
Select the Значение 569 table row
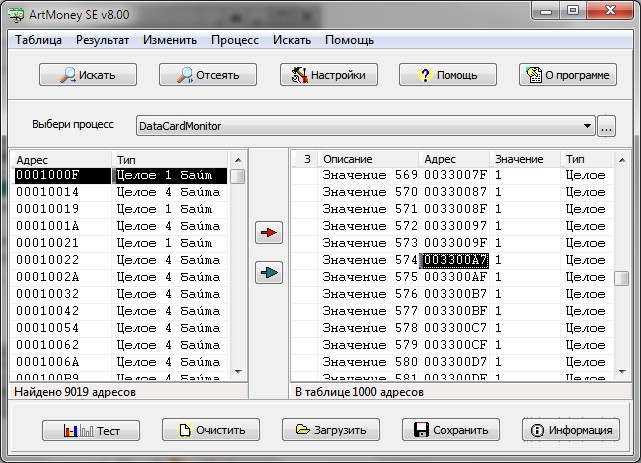tap(453, 175)
